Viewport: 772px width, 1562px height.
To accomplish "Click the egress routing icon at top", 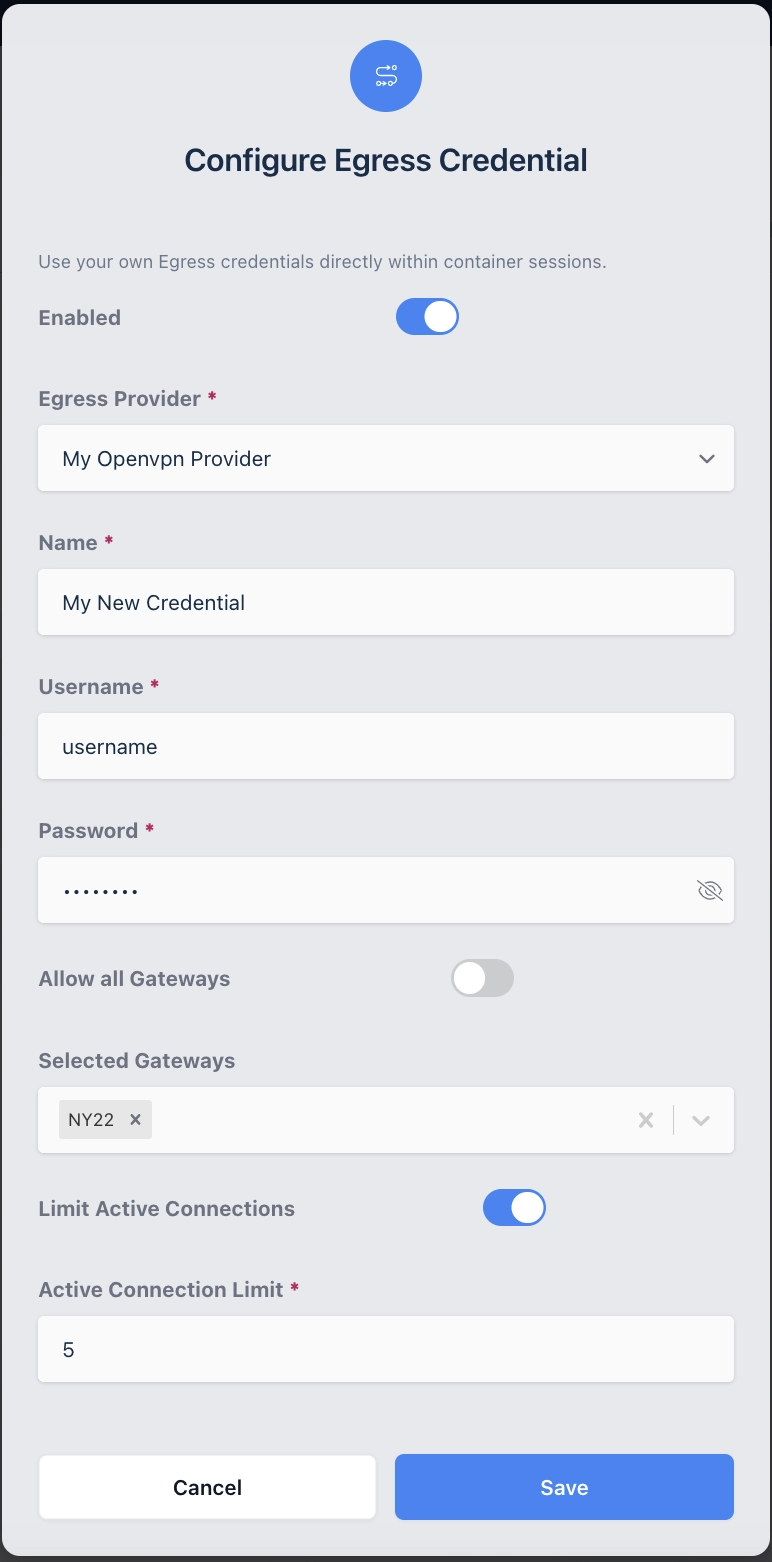I will tap(386, 76).
